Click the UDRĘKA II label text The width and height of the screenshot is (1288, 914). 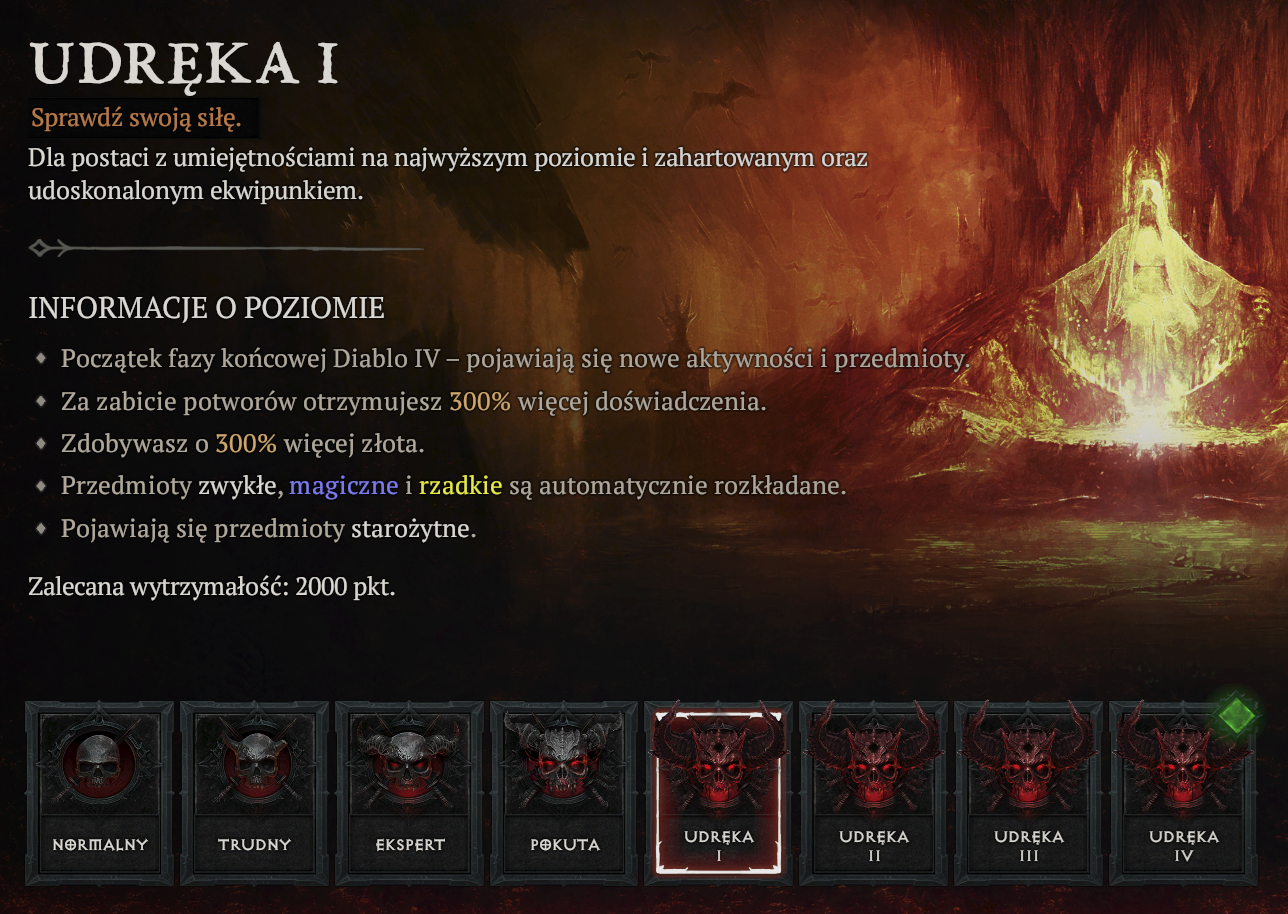point(874,845)
